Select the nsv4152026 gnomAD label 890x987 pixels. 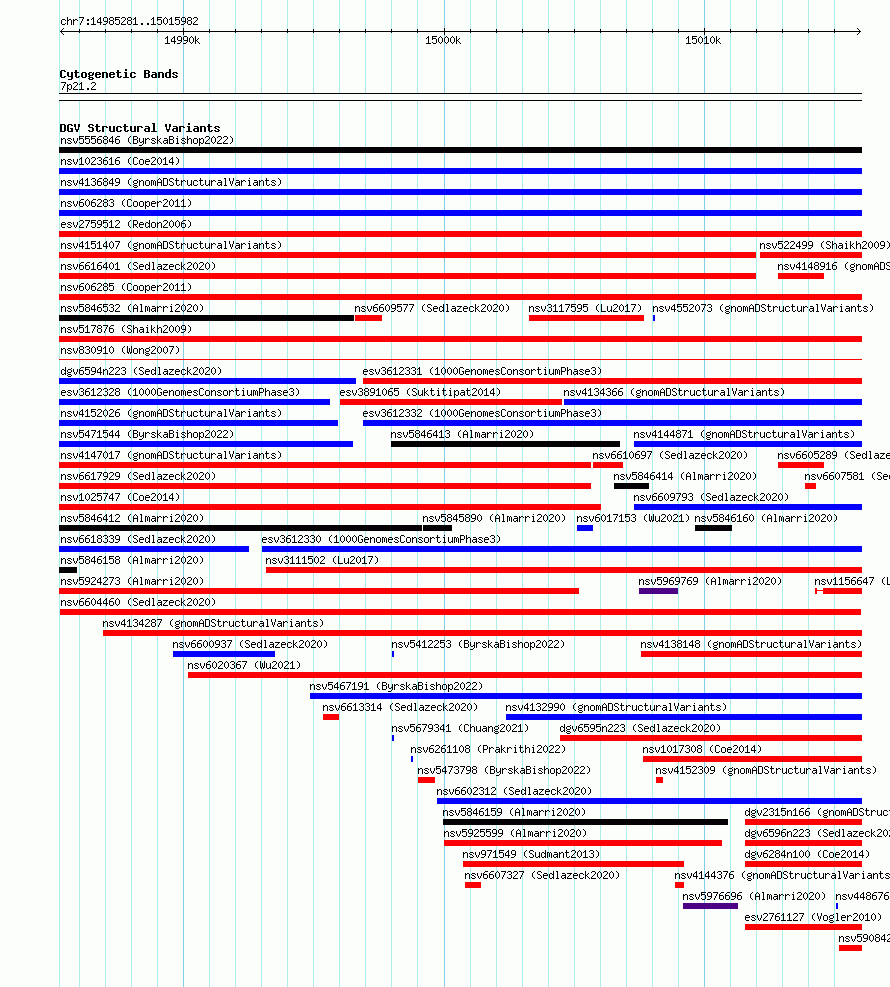pos(171,414)
